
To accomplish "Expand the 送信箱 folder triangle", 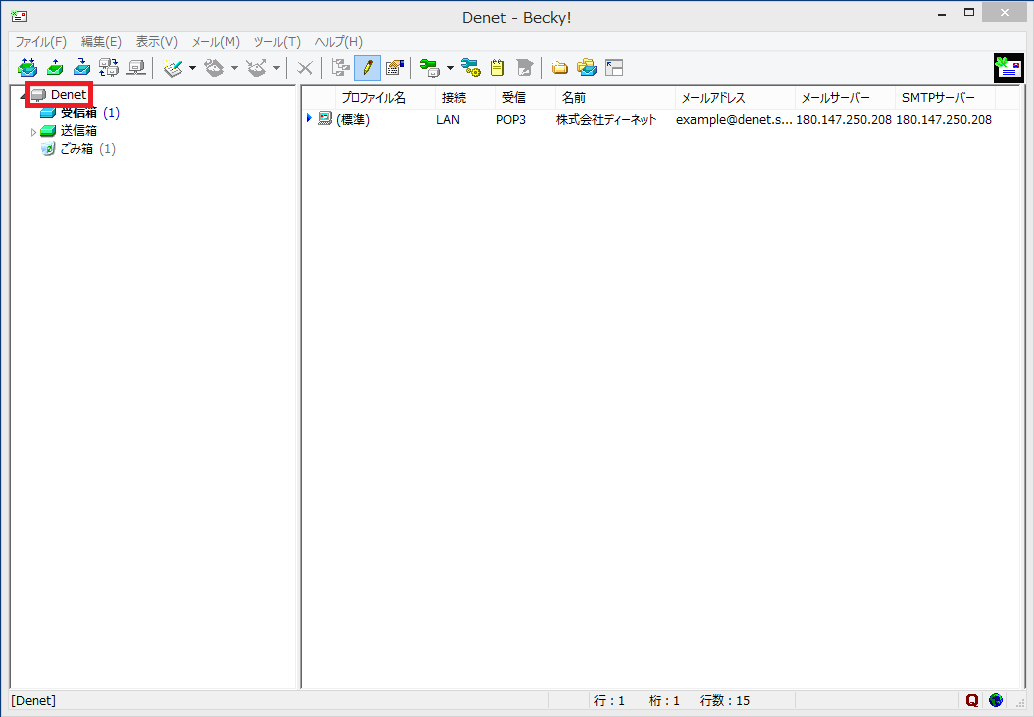I will (x=33, y=132).
